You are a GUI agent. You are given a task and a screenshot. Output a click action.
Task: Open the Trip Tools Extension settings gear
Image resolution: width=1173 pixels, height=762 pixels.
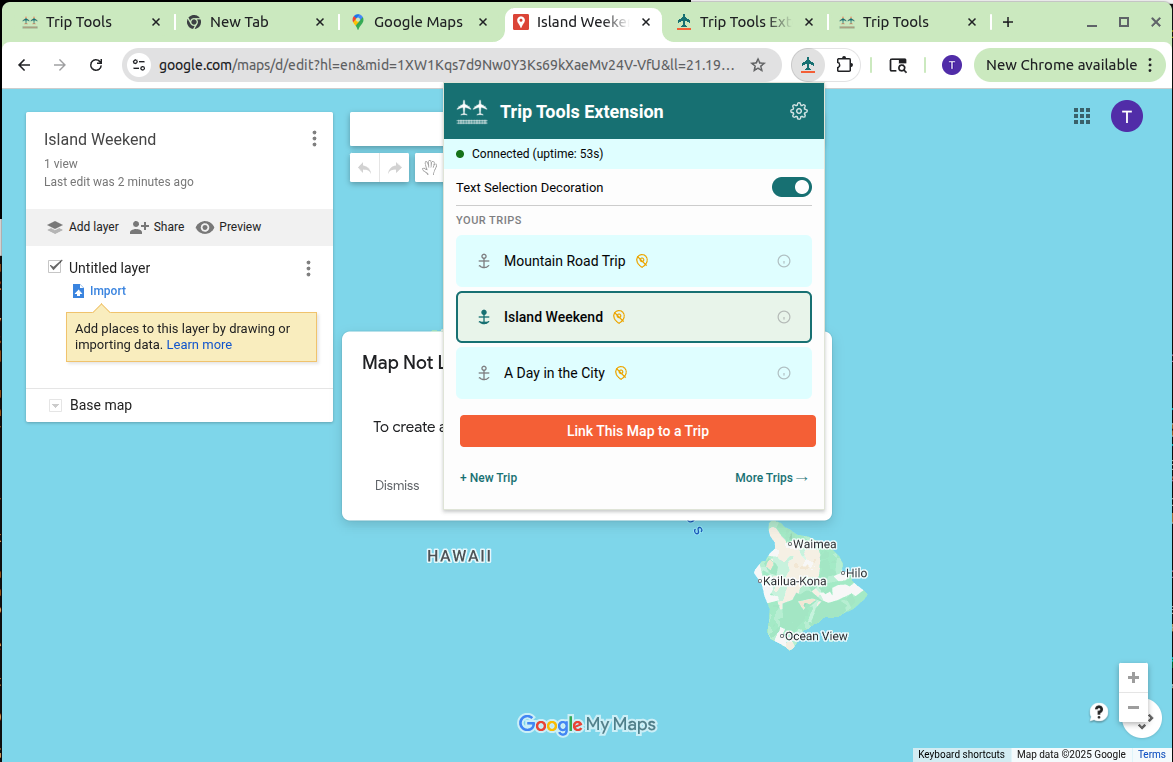[798, 111]
